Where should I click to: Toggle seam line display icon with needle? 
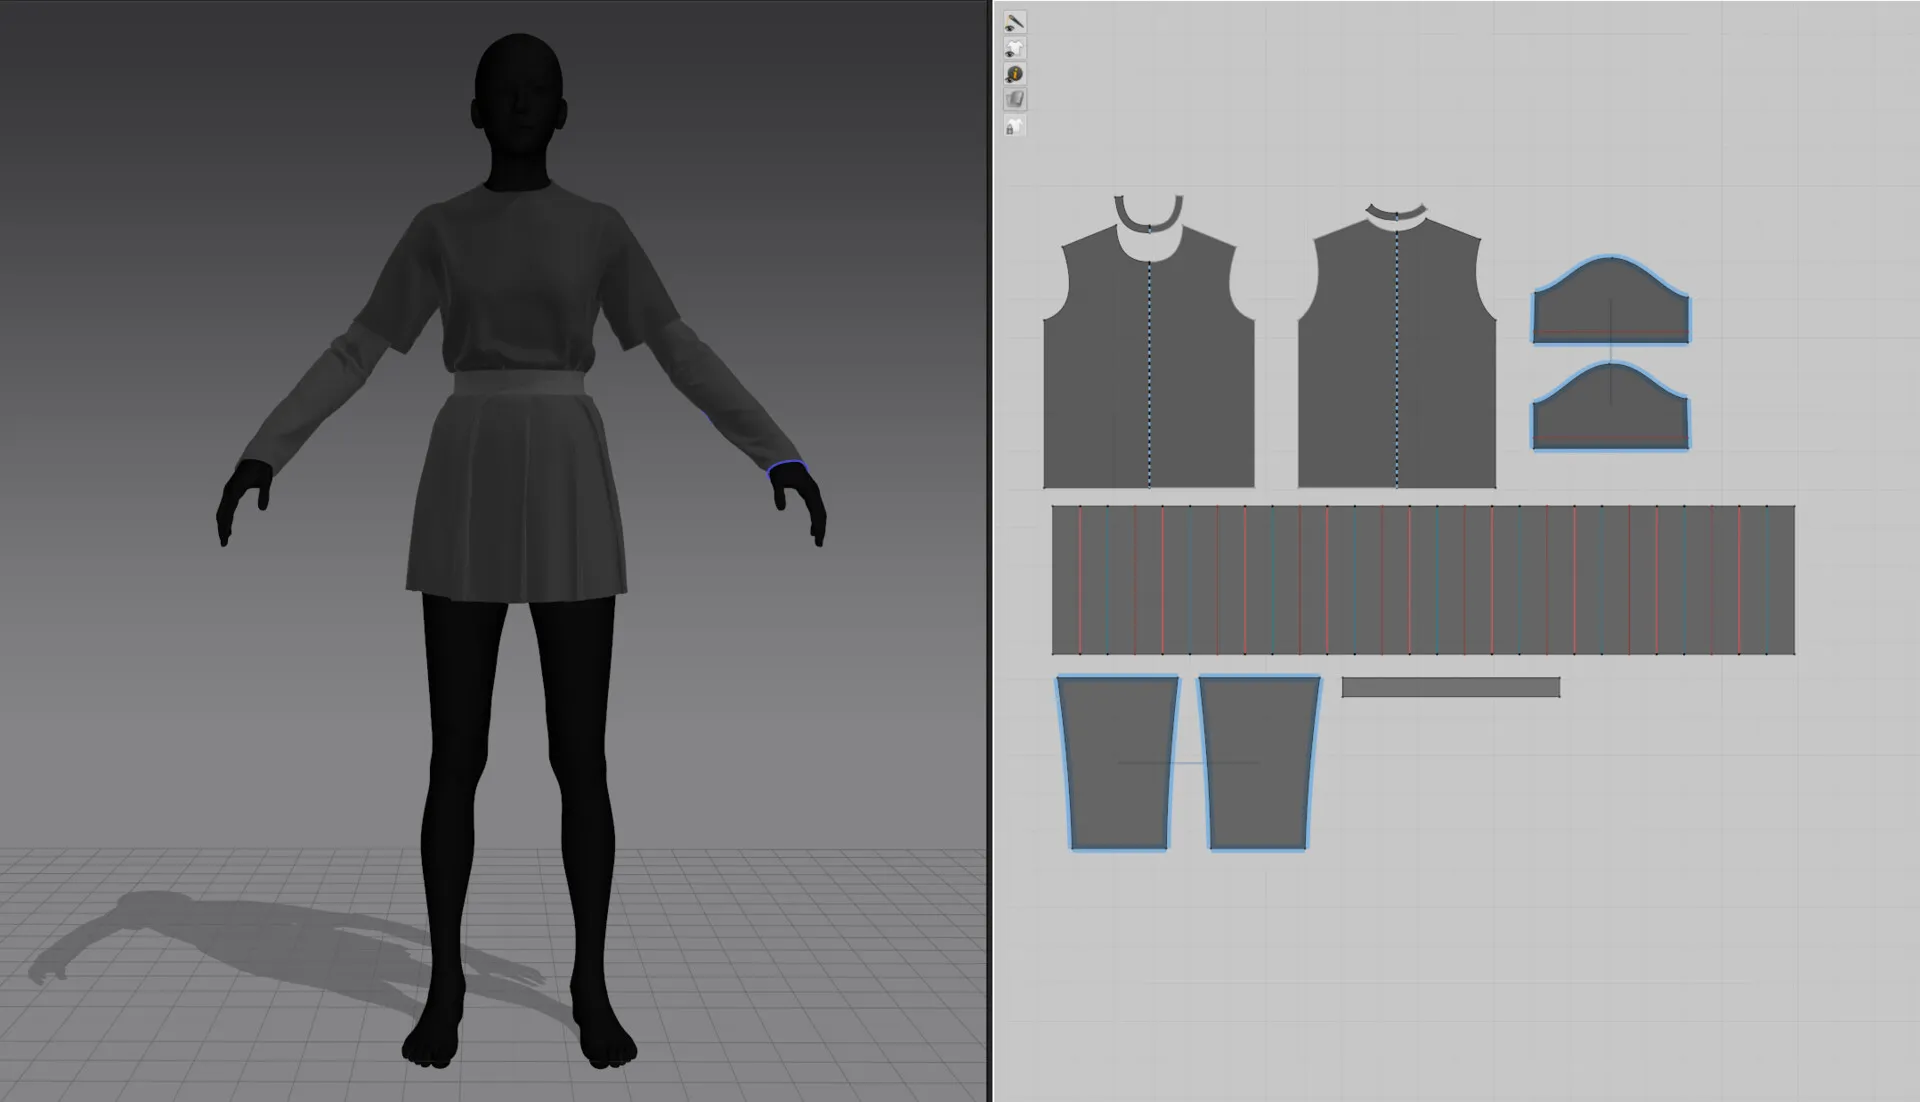click(1014, 22)
